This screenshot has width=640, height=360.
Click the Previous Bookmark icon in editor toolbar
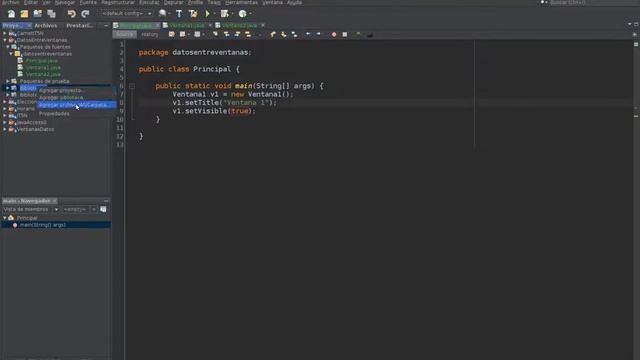[x=273, y=35]
